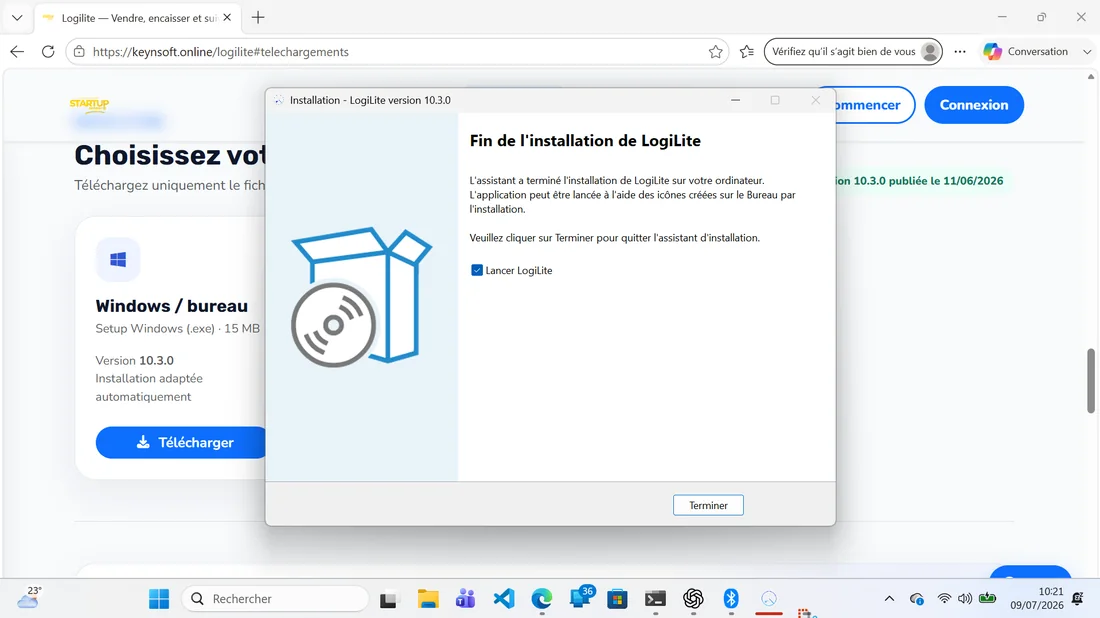
Task: Expand the chevron next to Conversation
Action: point(1087,51)
